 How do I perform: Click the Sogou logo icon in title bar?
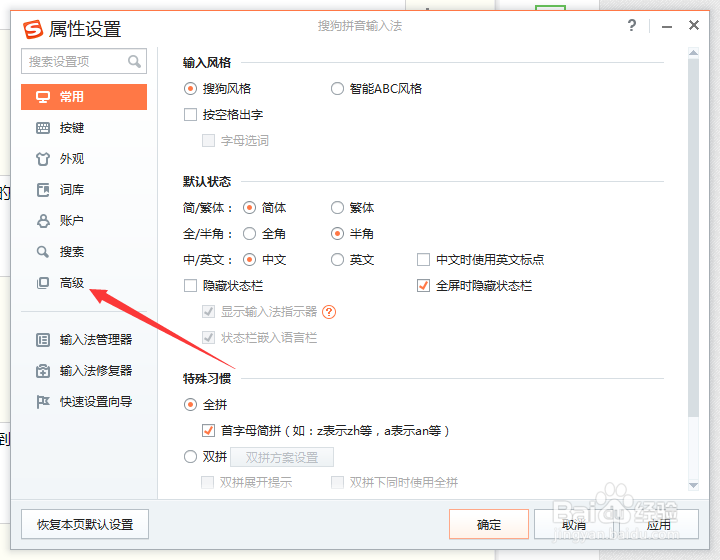(x=33, y=29)
